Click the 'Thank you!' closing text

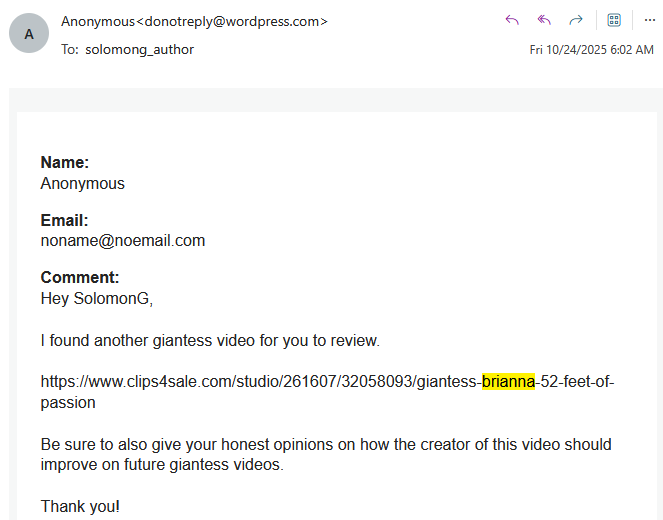[x=80, y=507]
